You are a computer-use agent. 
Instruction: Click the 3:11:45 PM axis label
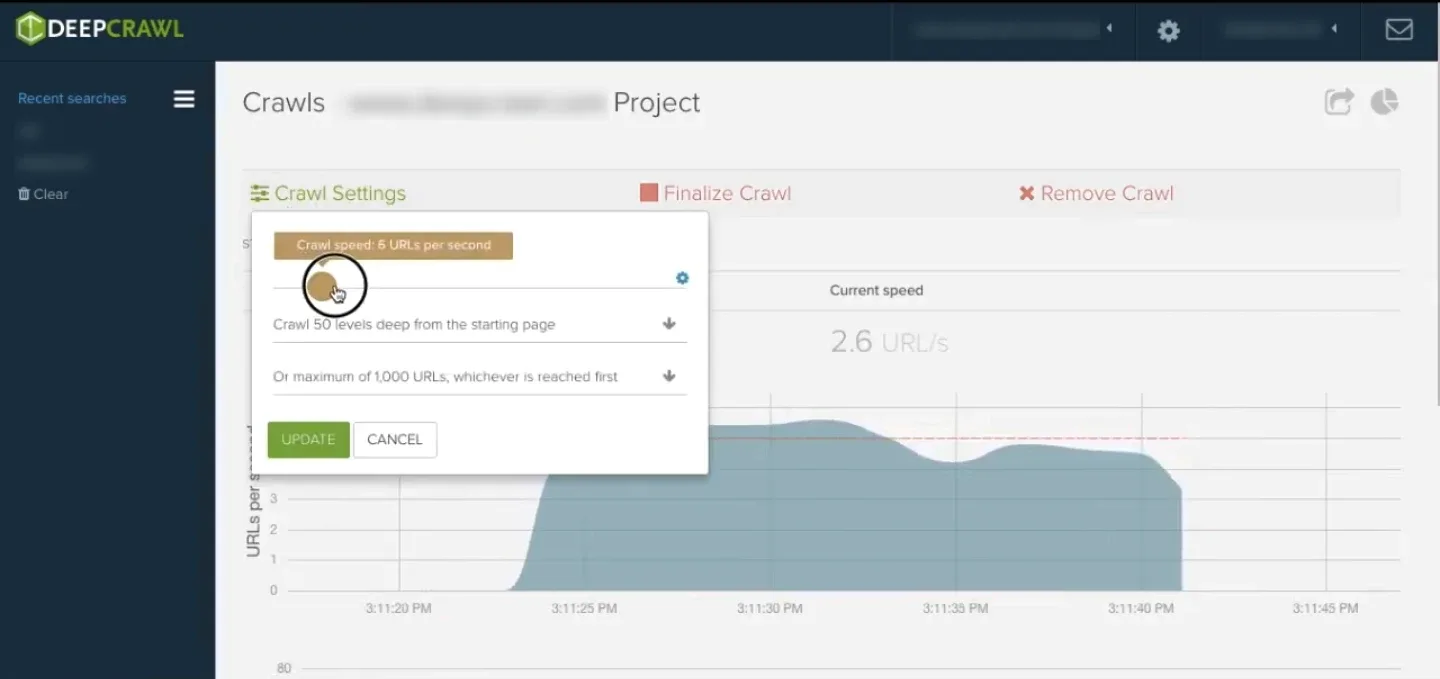coord(1325,608)
